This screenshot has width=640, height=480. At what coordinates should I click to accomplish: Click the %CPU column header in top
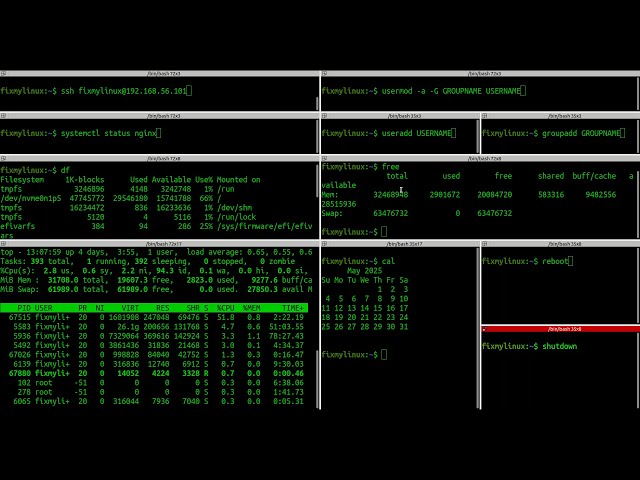coord(225,308)
